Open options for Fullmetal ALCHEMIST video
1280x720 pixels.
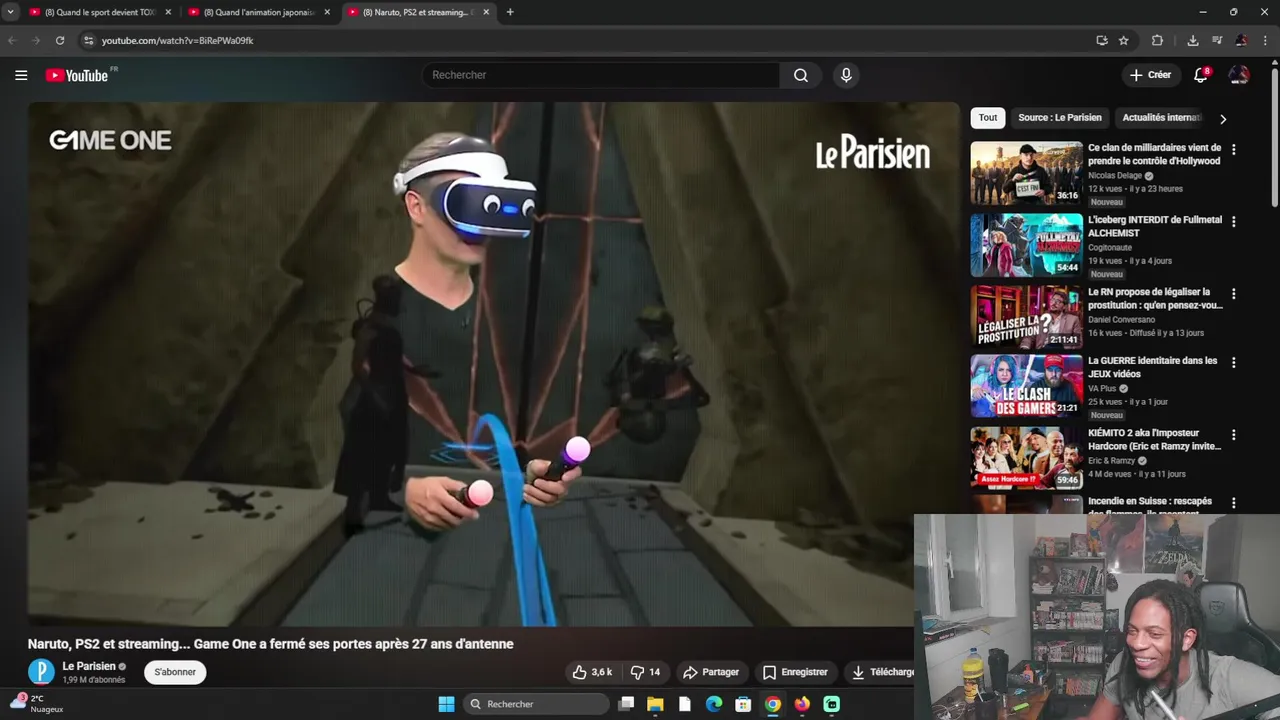coord(1233,221)
